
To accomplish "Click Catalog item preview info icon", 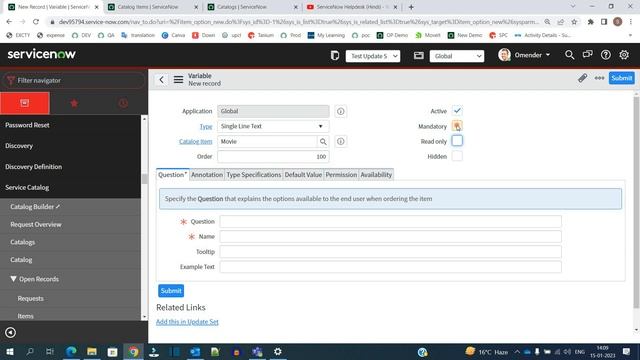I will tap(340, 142).
